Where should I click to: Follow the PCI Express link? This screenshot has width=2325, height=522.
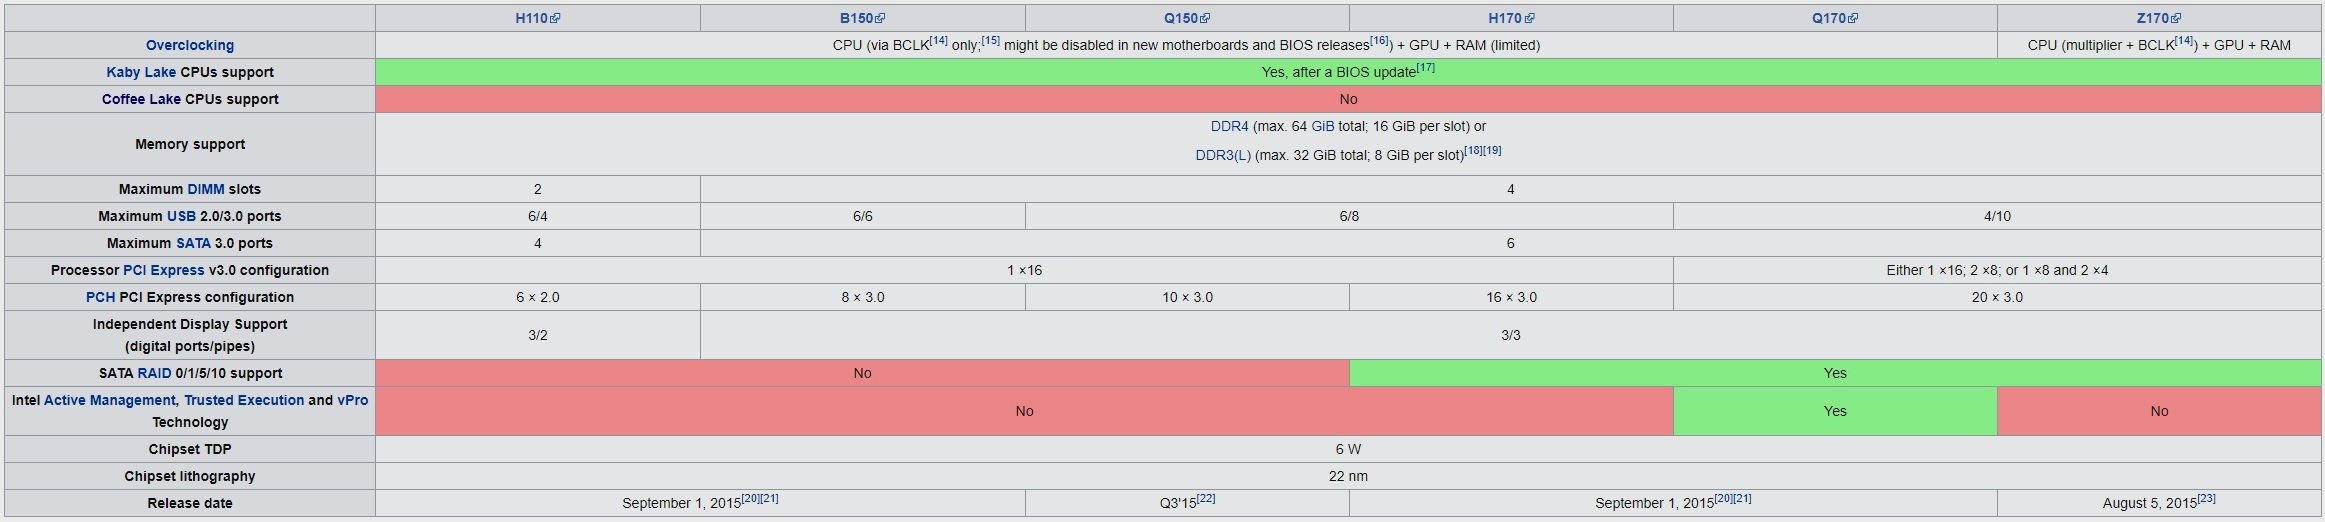pos(163,270)
